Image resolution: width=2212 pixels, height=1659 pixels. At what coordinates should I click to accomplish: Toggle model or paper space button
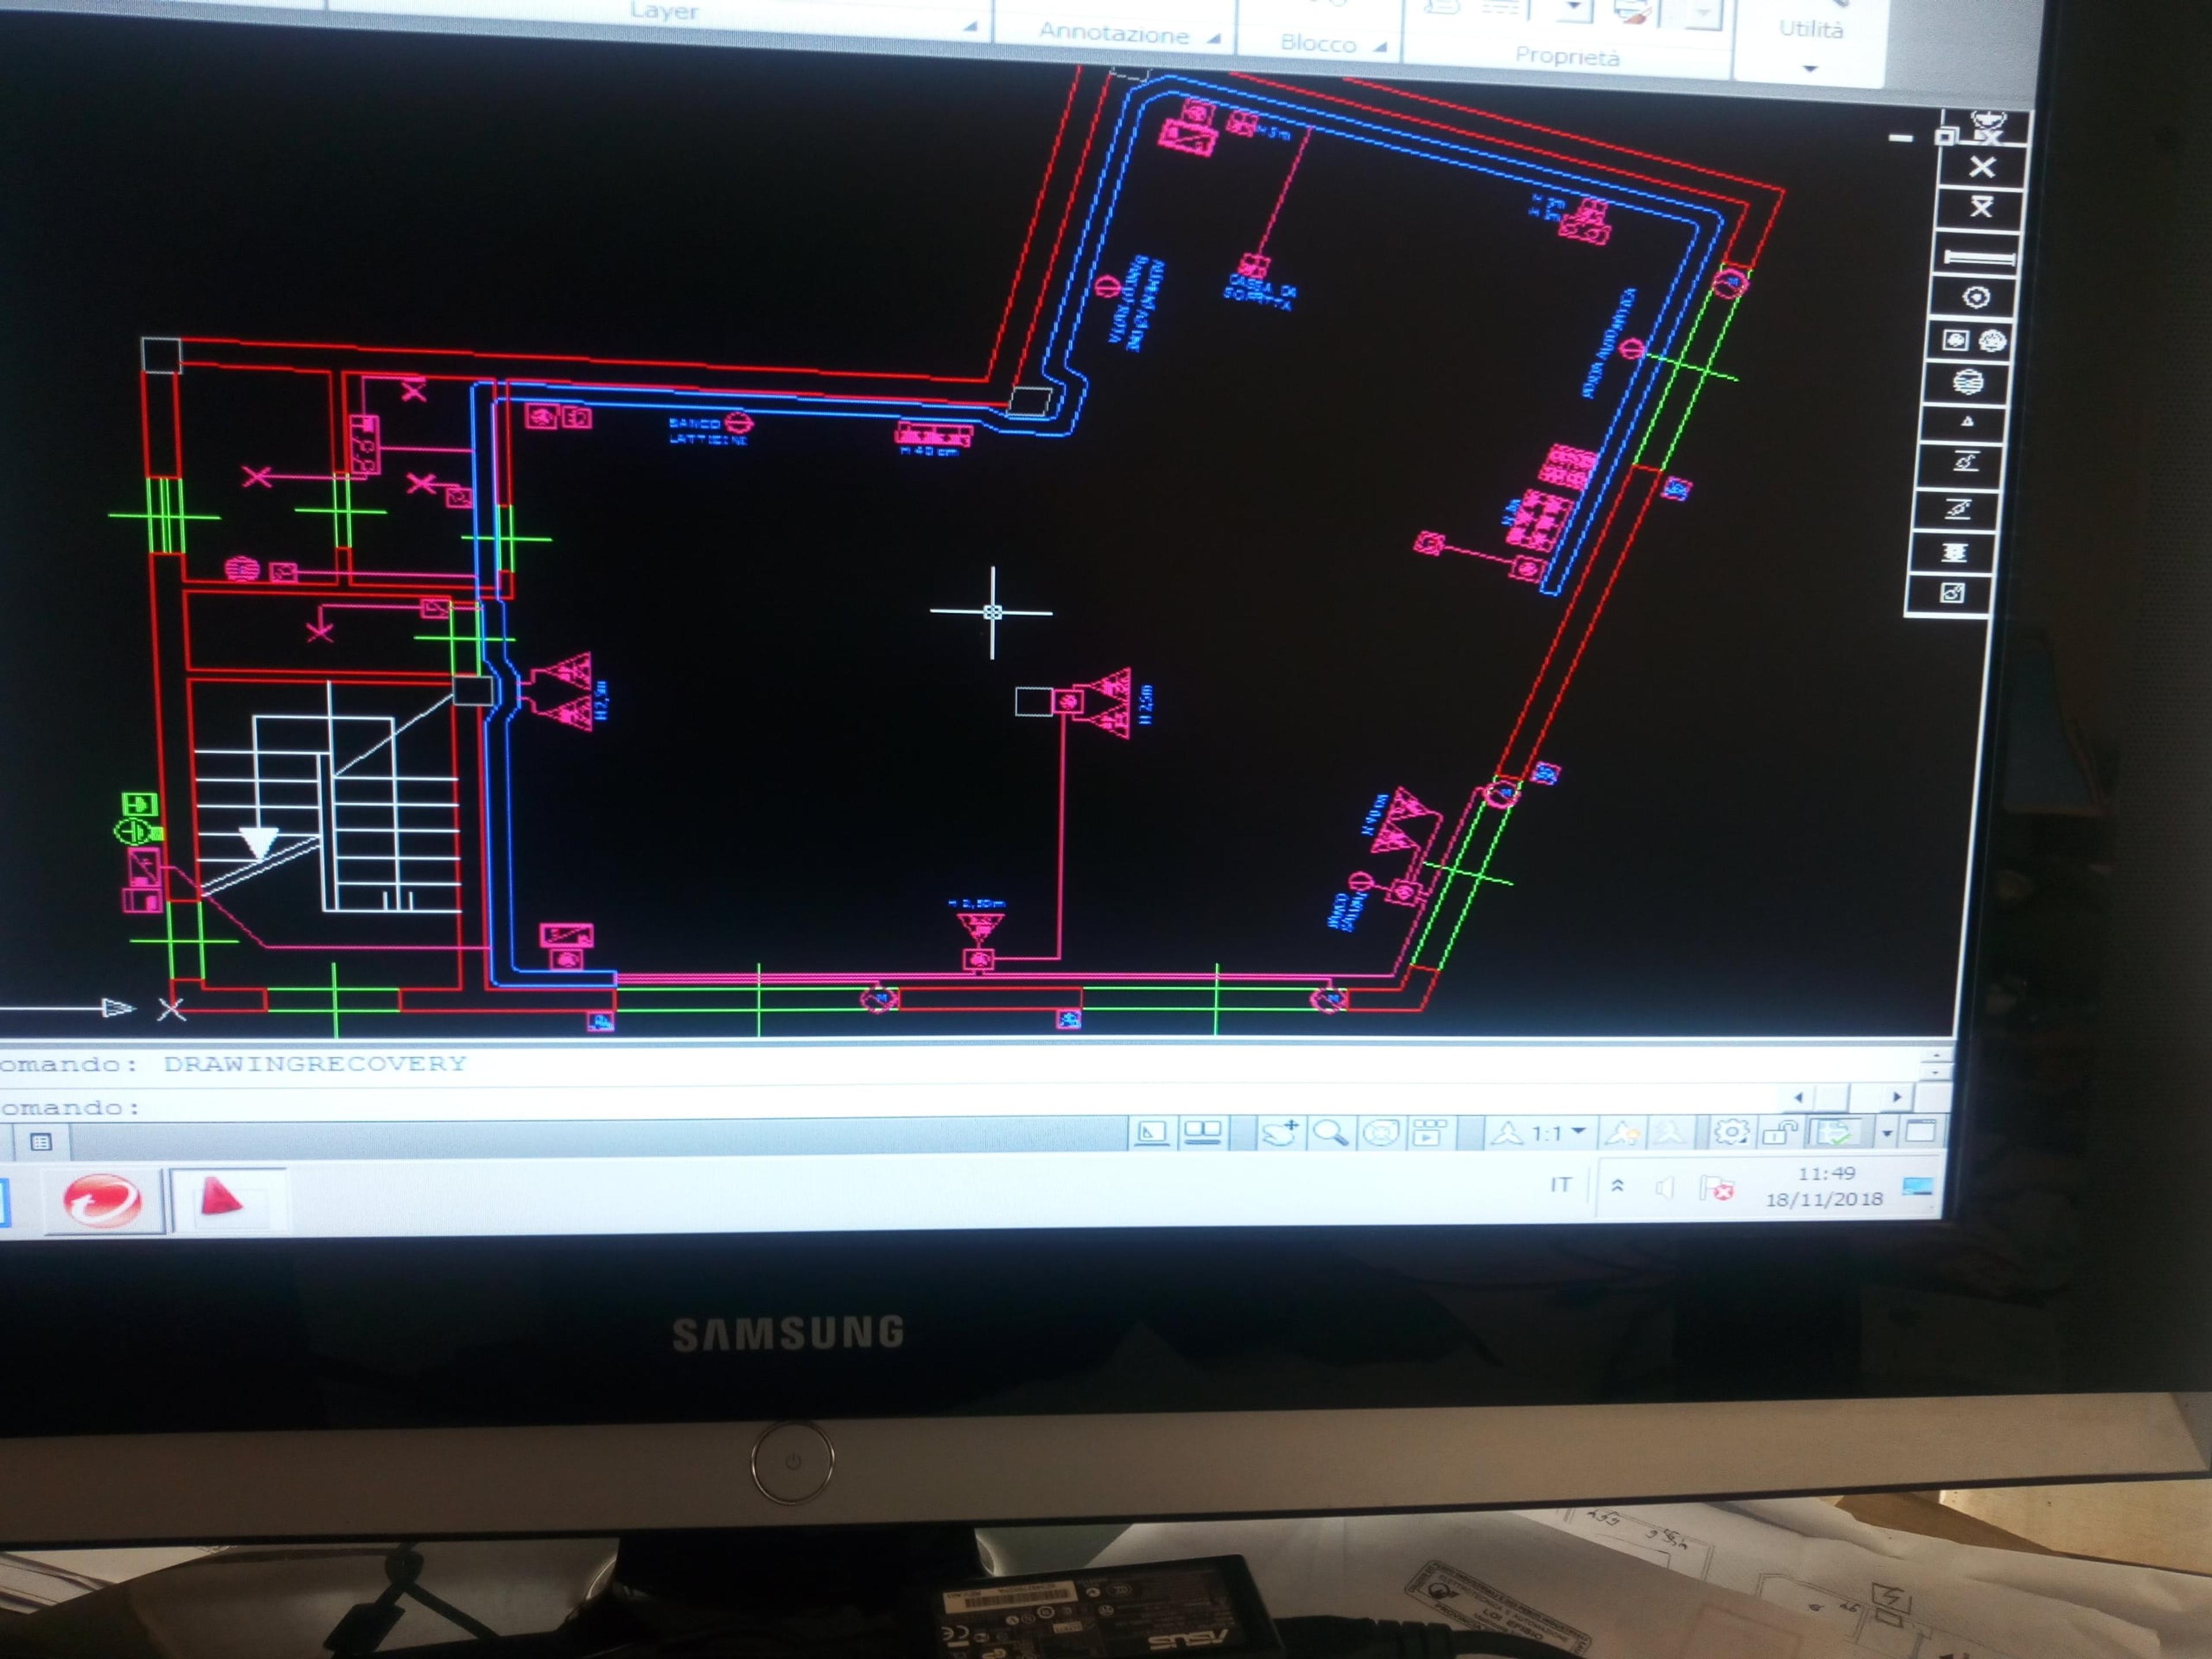[1151, 1133]
